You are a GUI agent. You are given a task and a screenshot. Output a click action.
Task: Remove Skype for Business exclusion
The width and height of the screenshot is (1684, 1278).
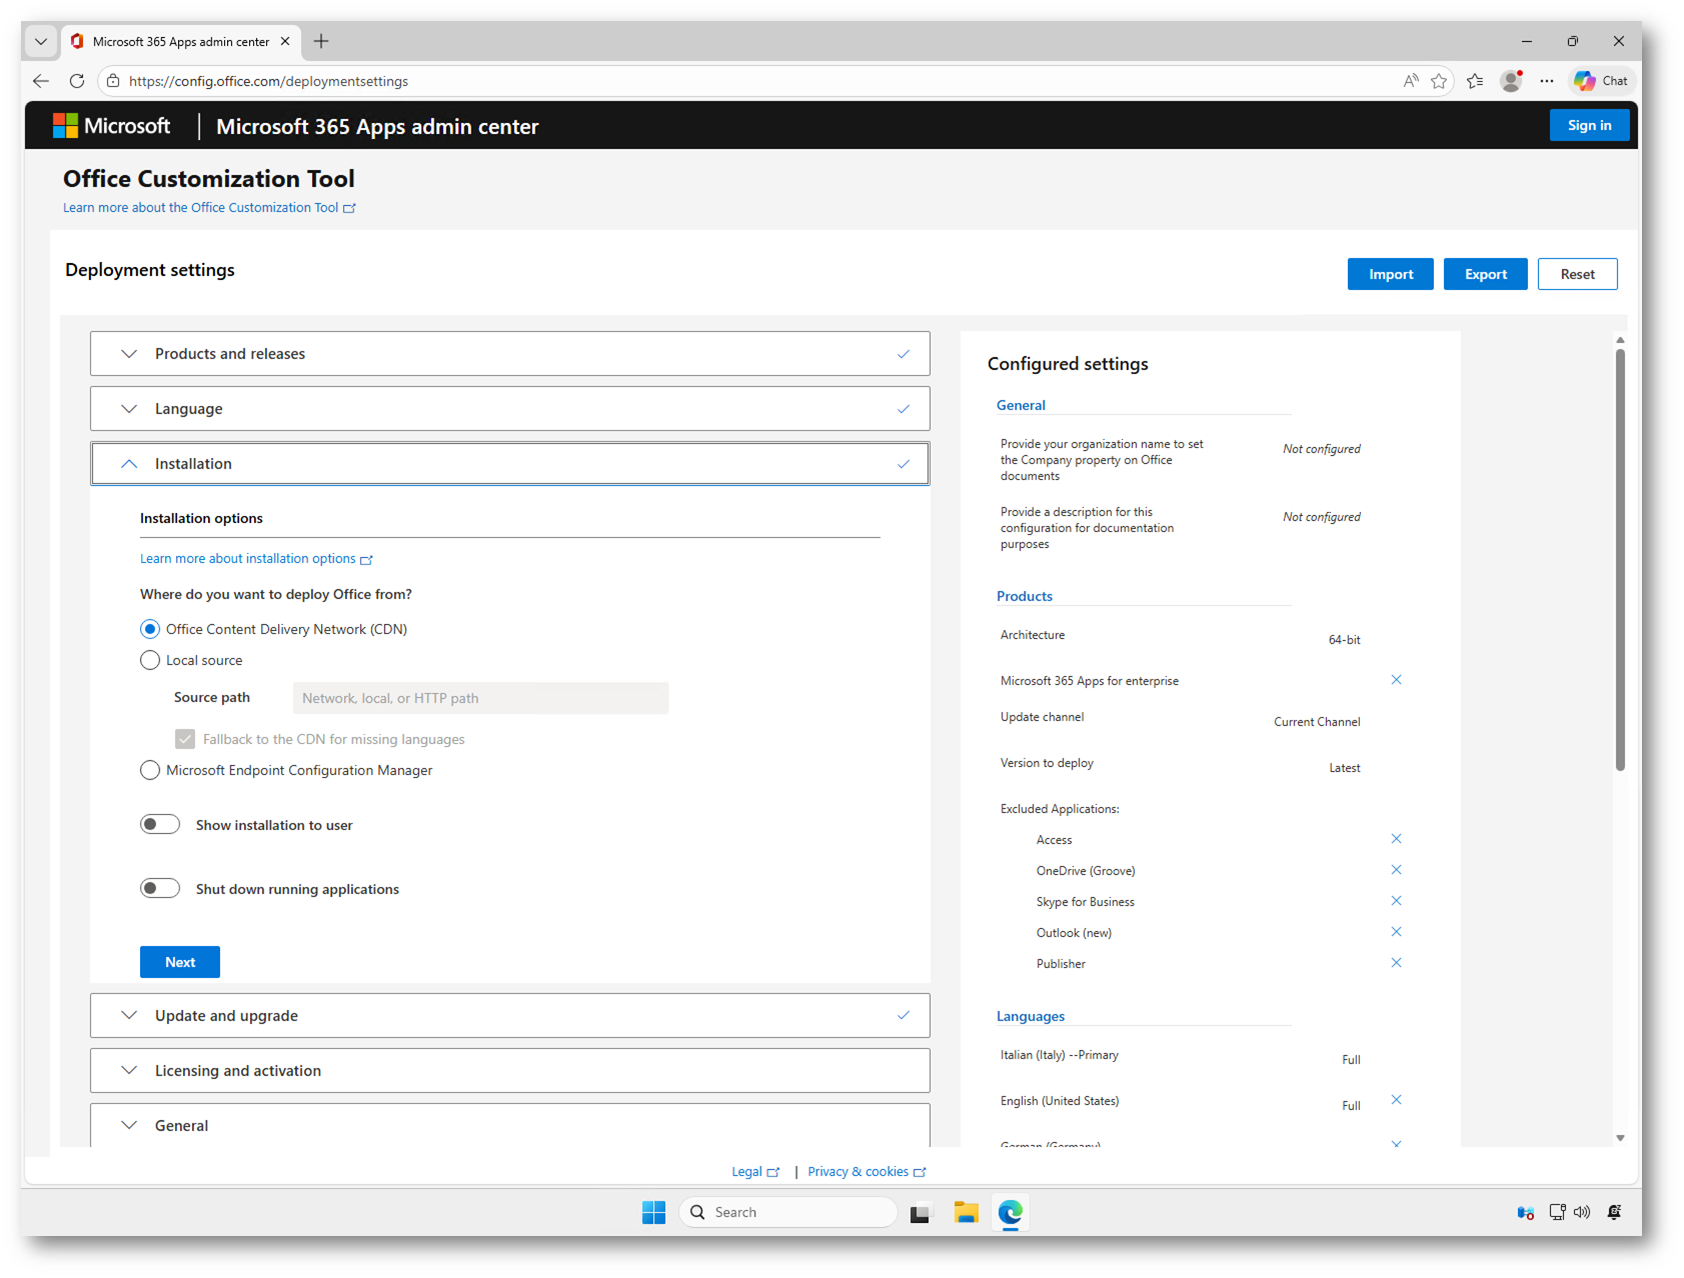tap(1396, 901)
